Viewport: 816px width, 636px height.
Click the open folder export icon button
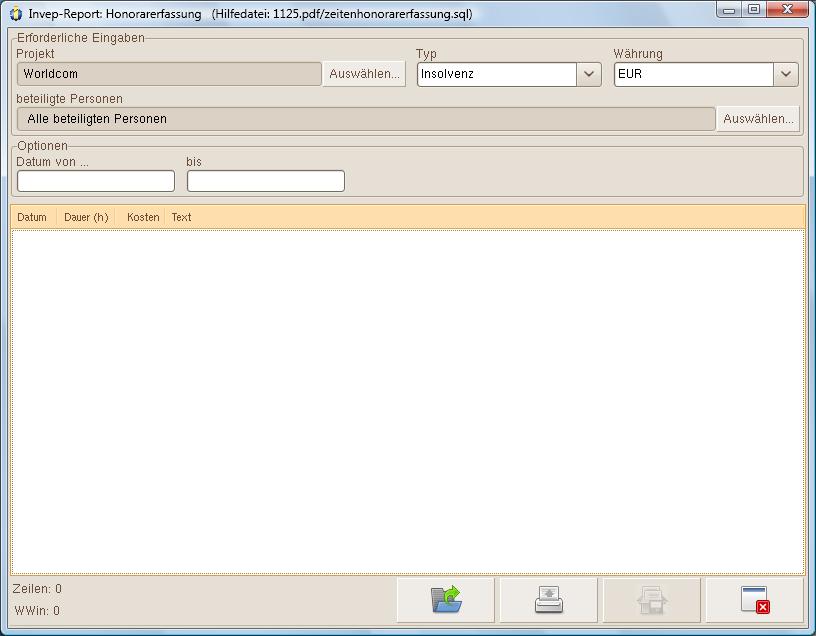tap(445, 600)
